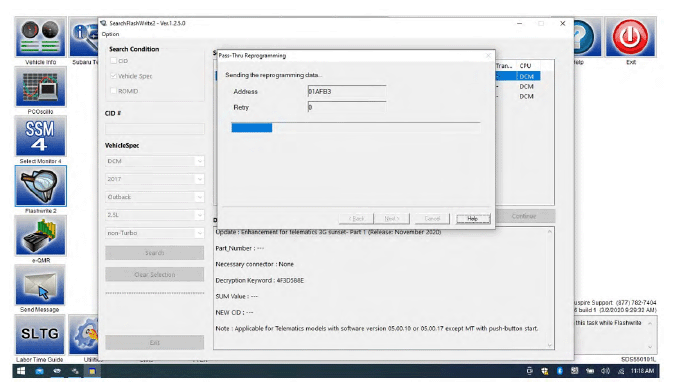Launch the SLTG Labor Time Guide icon
The image size is (673, 391).
coord(41,335)
